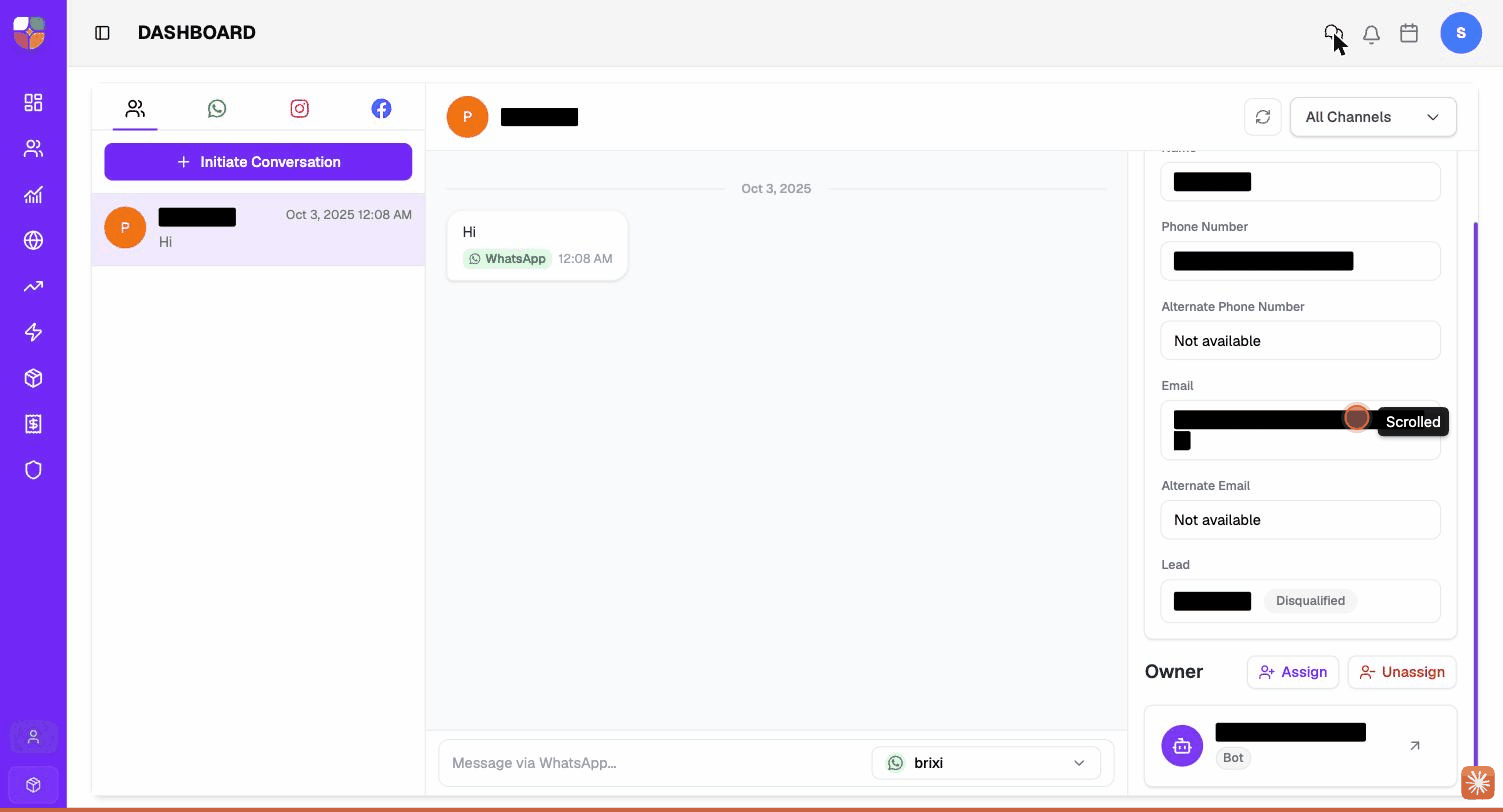
Task: Open the lightning bolt automation icon
Action: tap(33, 332)
